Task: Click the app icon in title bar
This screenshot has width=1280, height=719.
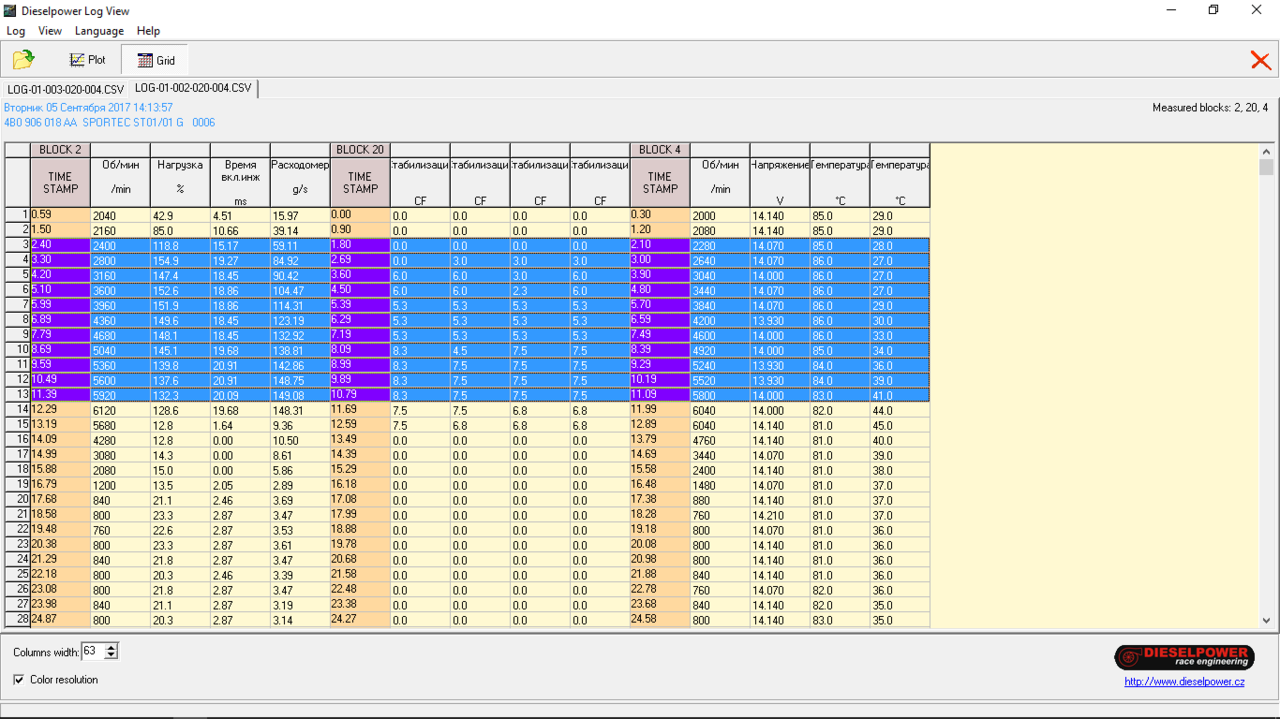Action: pos(10,10)
